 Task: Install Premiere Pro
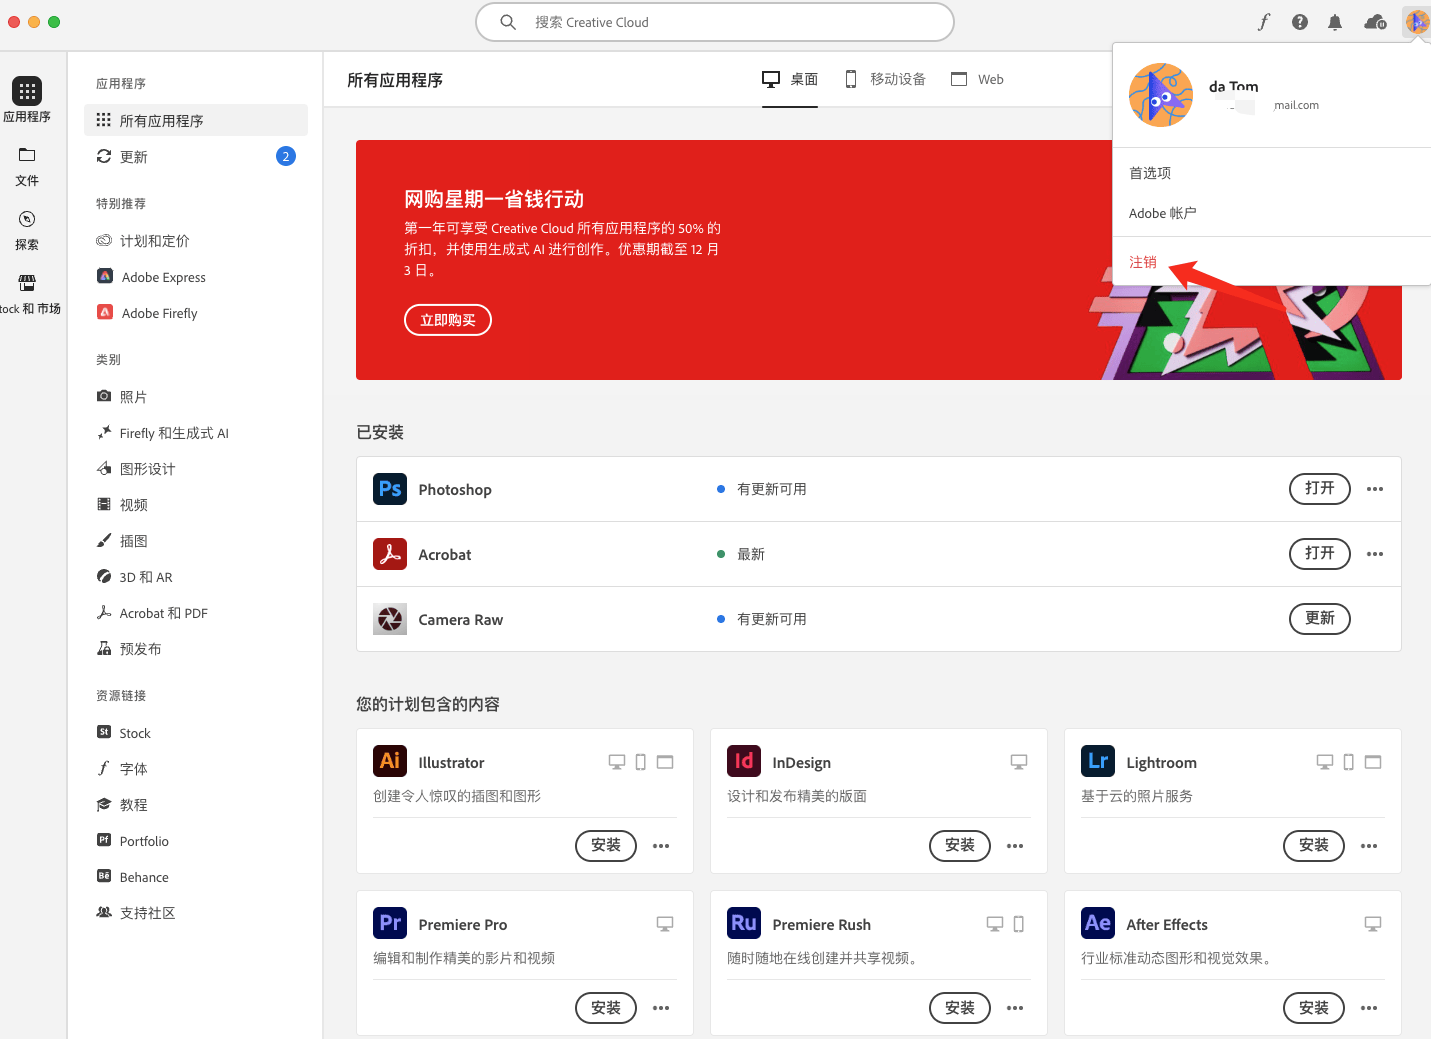coord(606,1008)
